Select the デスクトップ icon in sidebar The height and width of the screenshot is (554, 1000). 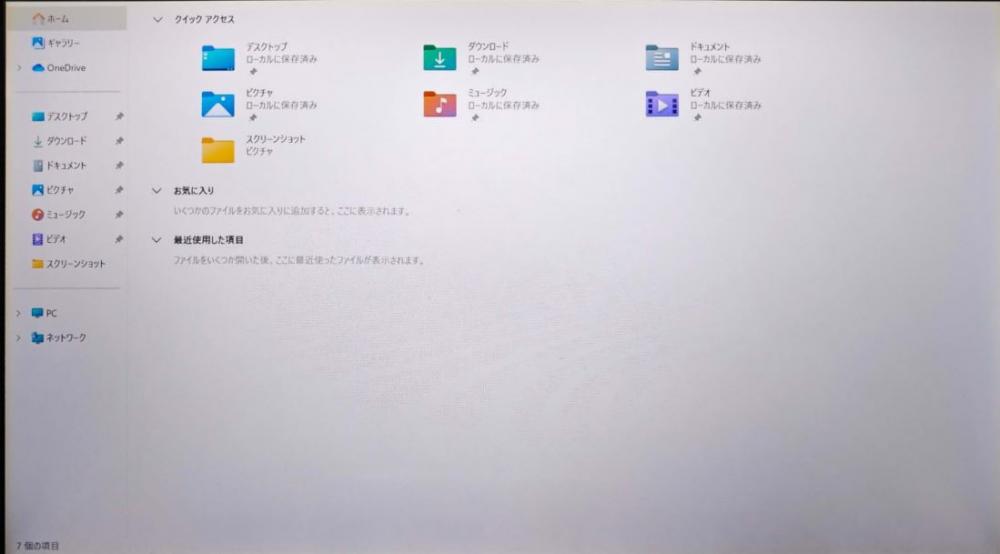pyautogui.click(x=38, y=117)
